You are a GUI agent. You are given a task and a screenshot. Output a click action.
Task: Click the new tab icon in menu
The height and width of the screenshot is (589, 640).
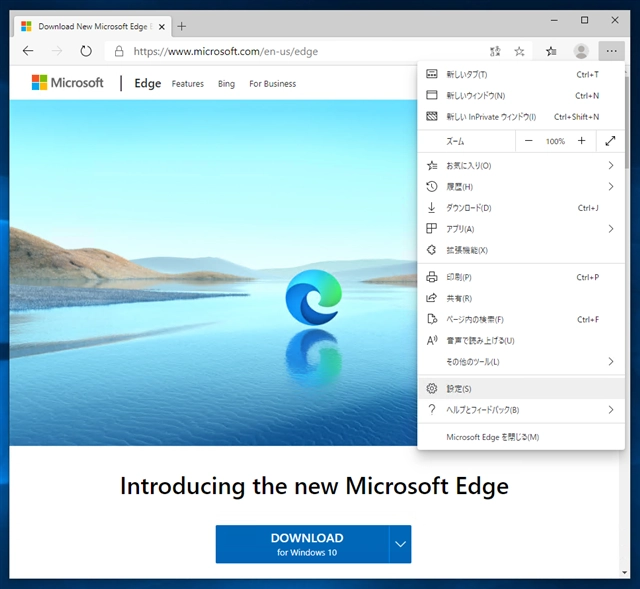click(x=431, y=74)
